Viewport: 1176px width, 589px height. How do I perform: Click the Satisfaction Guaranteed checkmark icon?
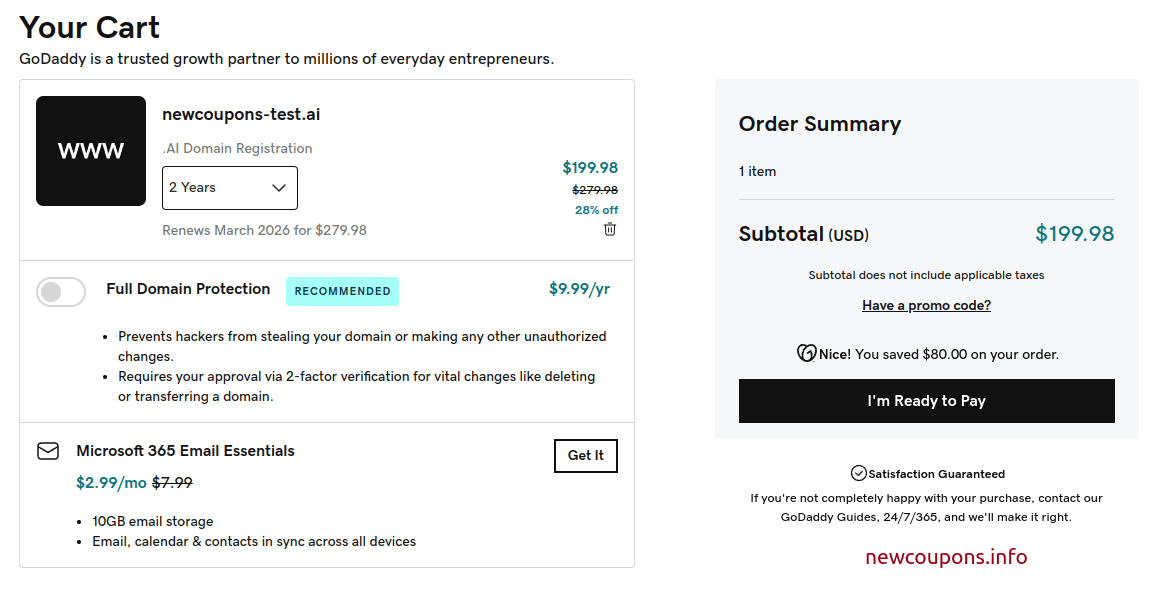pos(858,473)
